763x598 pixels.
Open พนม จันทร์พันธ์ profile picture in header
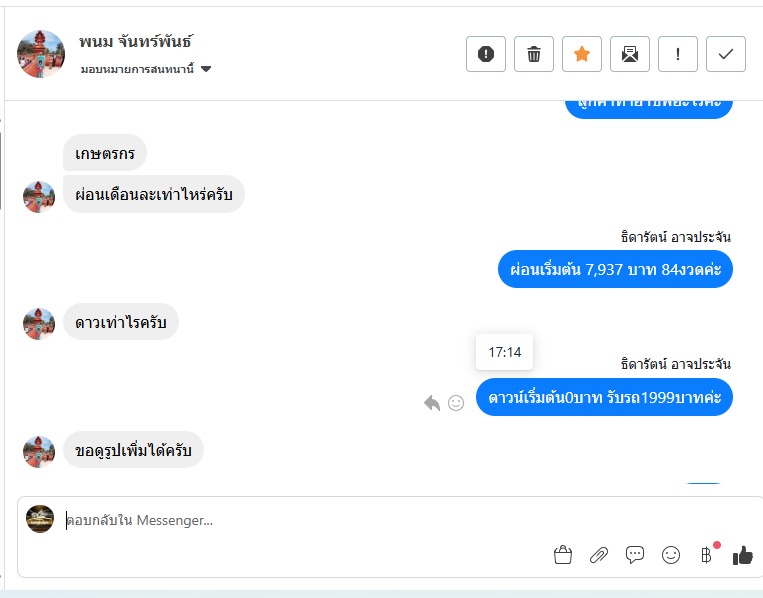click(x=41, y=54)
